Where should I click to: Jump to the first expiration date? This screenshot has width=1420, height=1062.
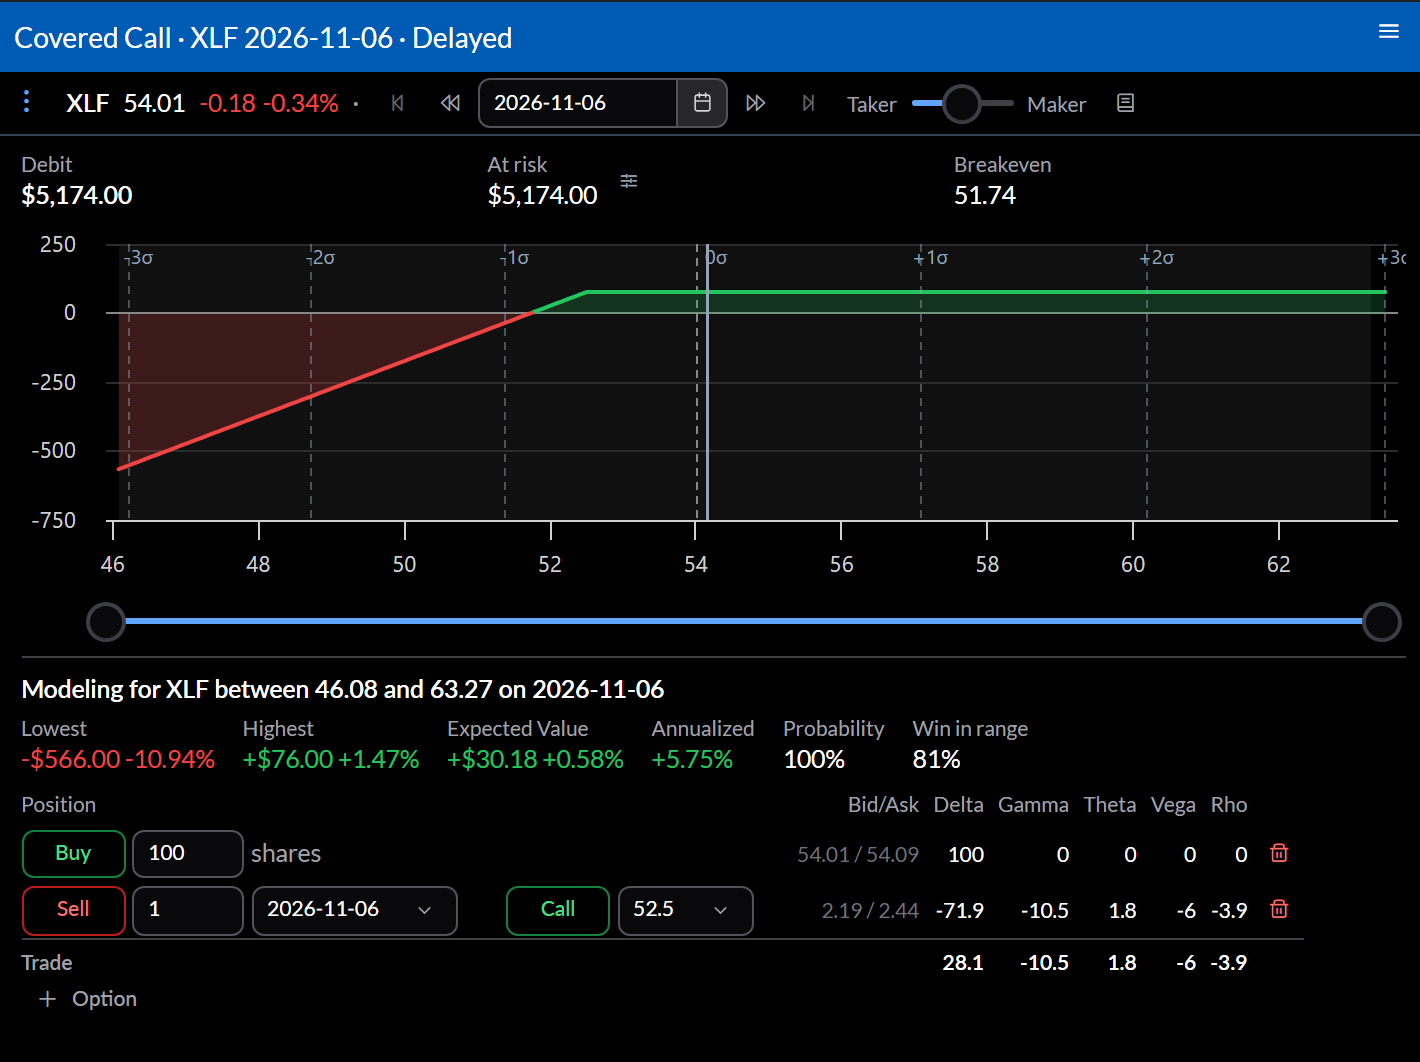point(398,103)
